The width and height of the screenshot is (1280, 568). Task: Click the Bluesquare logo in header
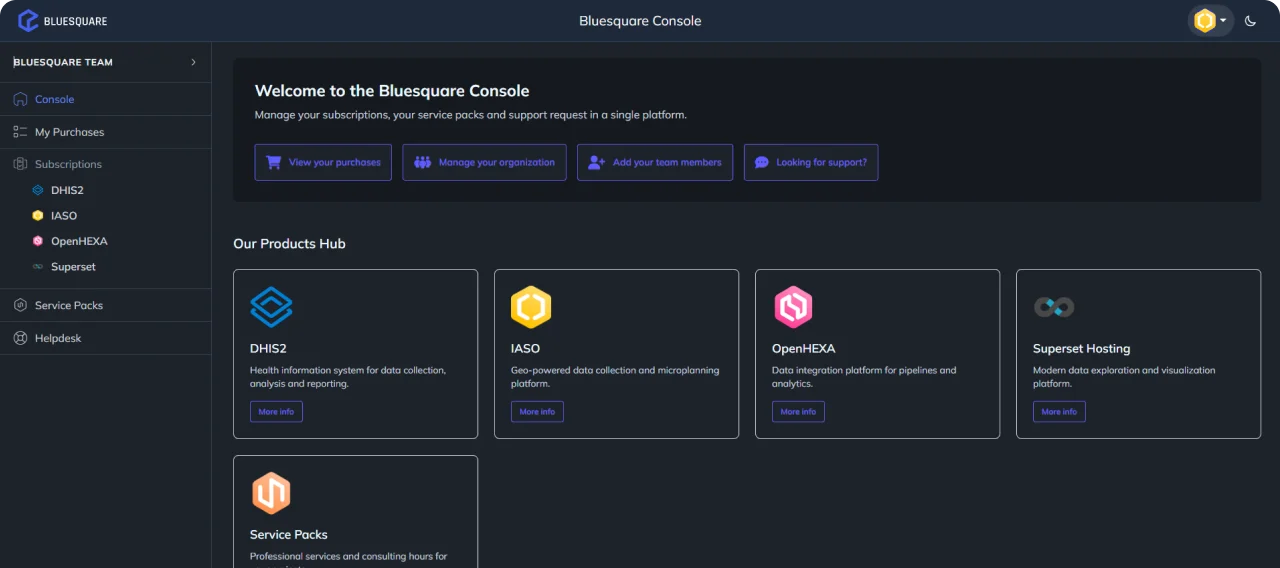62,21
